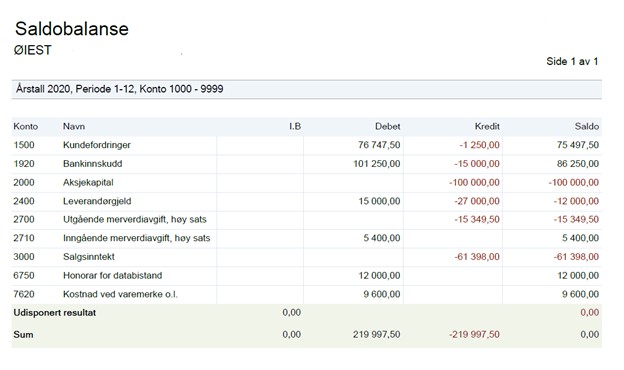Select account number 2710

(x=24, y=238)
